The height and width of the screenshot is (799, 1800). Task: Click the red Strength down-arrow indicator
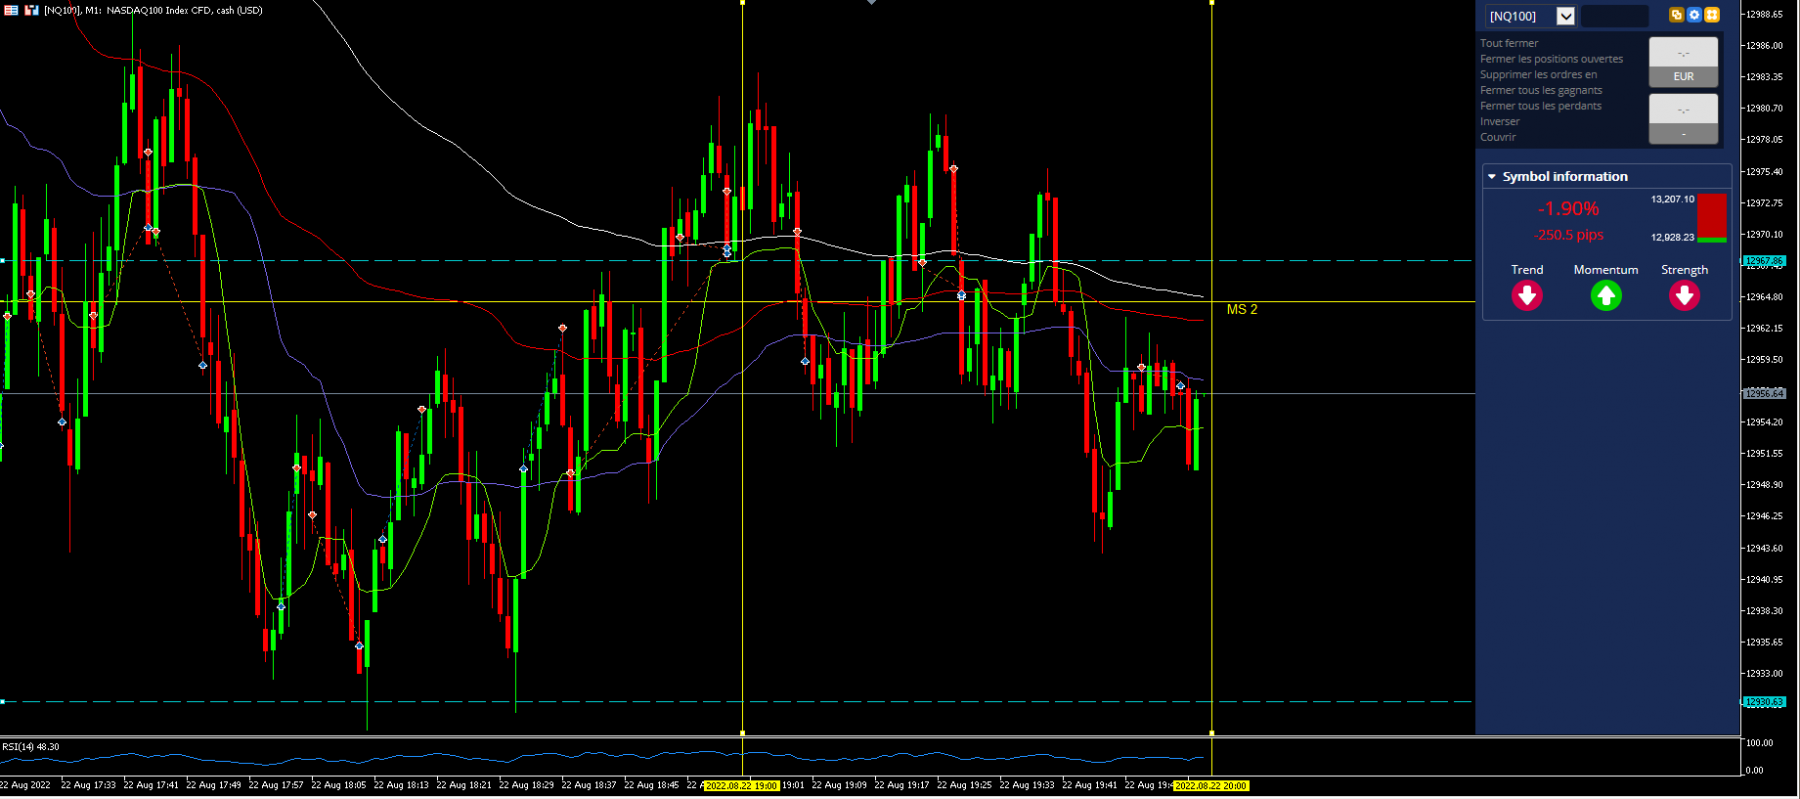tap(1685, 296)
